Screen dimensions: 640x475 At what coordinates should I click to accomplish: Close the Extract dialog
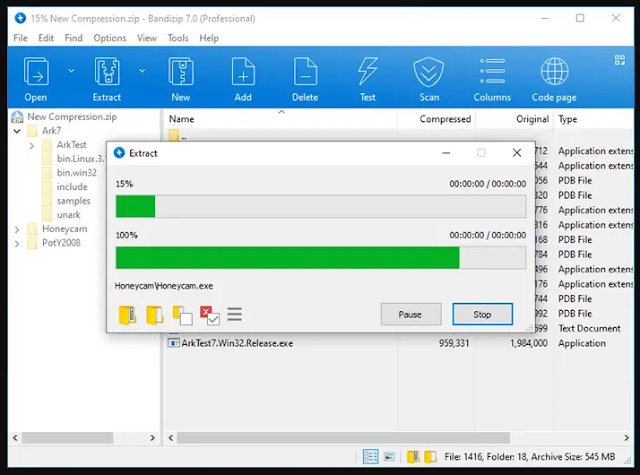517,153
